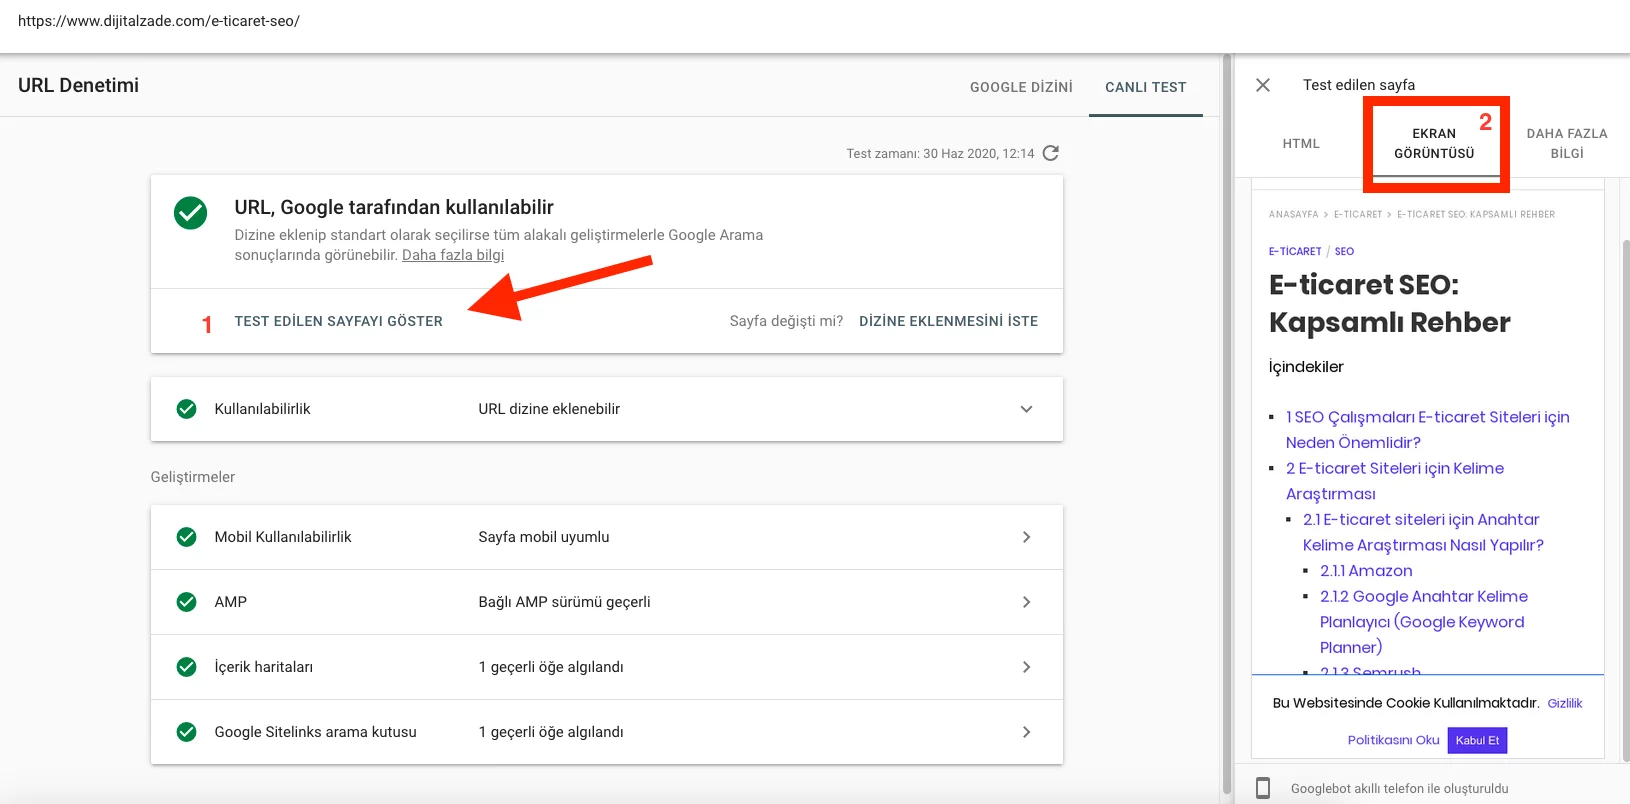Click the main panel vertical scrollbar

coord(1226,425)
